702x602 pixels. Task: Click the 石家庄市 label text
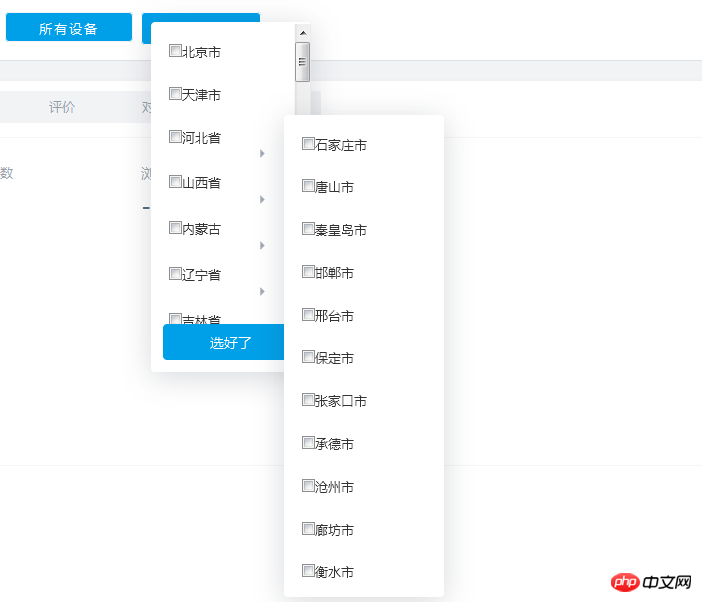[341, 145]
